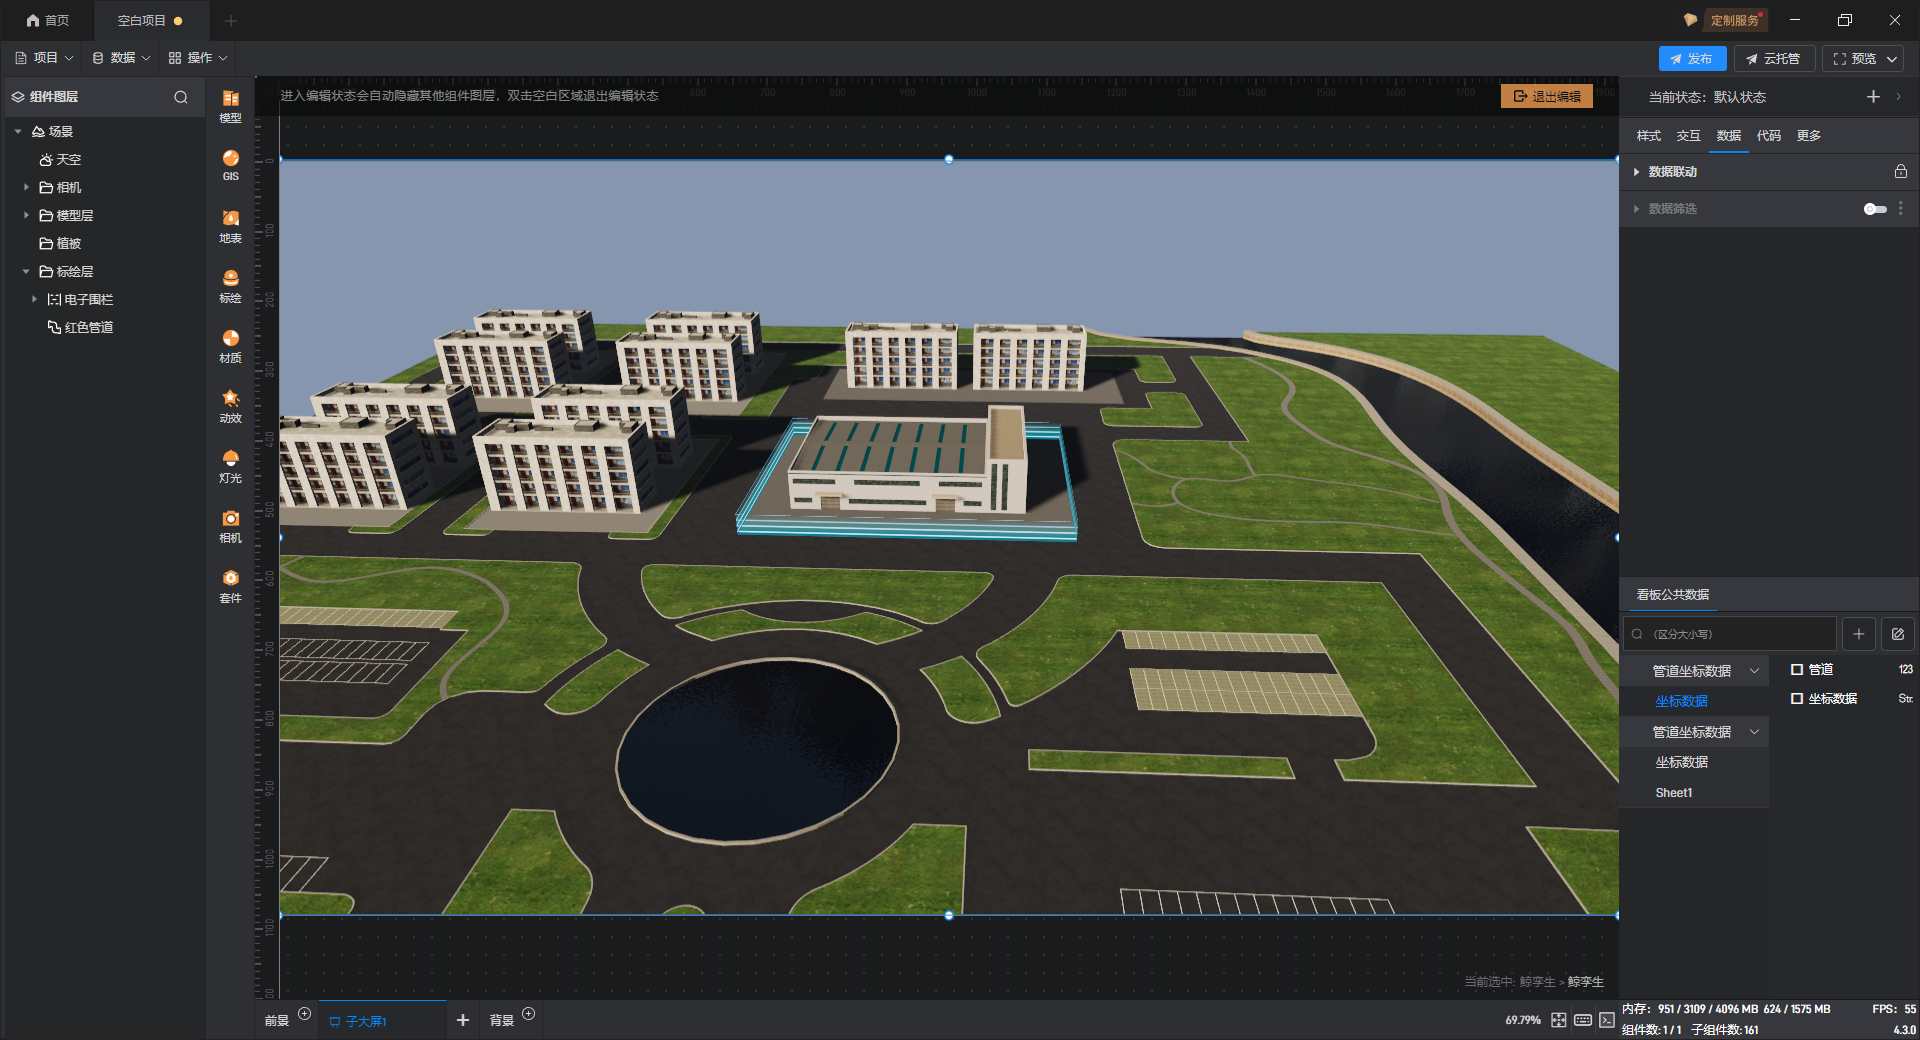Open the 模型 (Model) tool icon

(230, 104)
